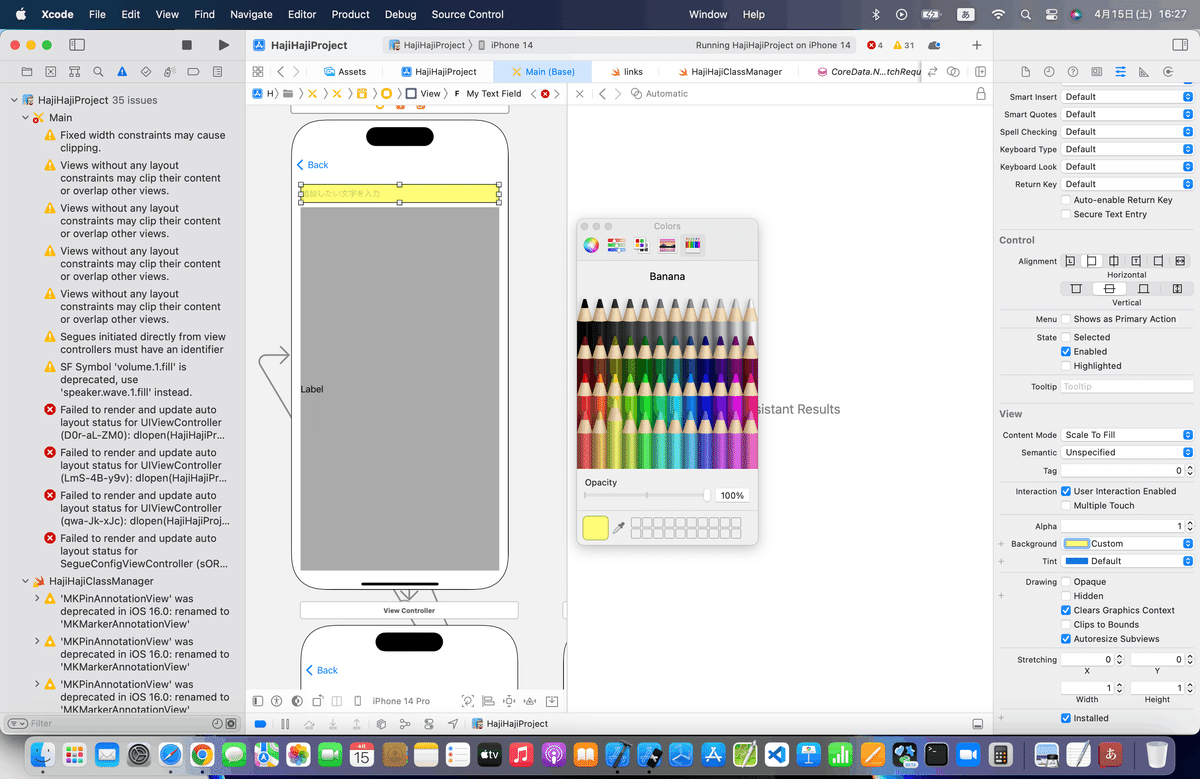
Task: Check the Highlighted state checkbox
Action: pos(1066,366)
